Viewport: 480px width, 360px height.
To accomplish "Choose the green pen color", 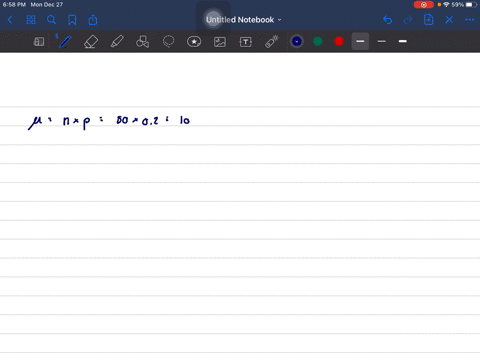I will click(318, 41).
